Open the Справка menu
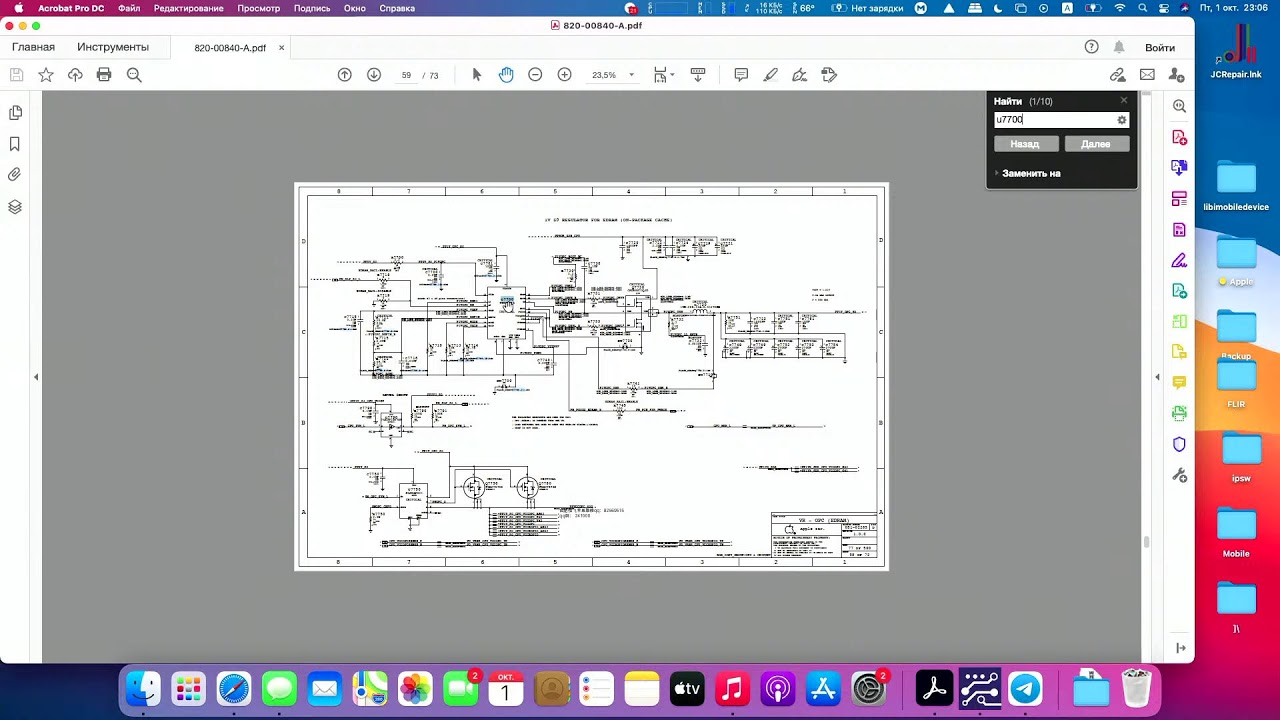This screenshot has height=720, width=1280. point(397,8)
